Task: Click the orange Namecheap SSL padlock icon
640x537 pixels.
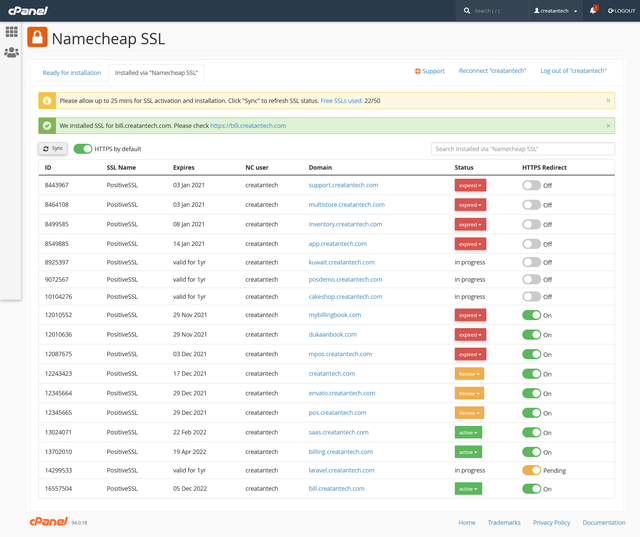Action: click(x=37, y=37)
